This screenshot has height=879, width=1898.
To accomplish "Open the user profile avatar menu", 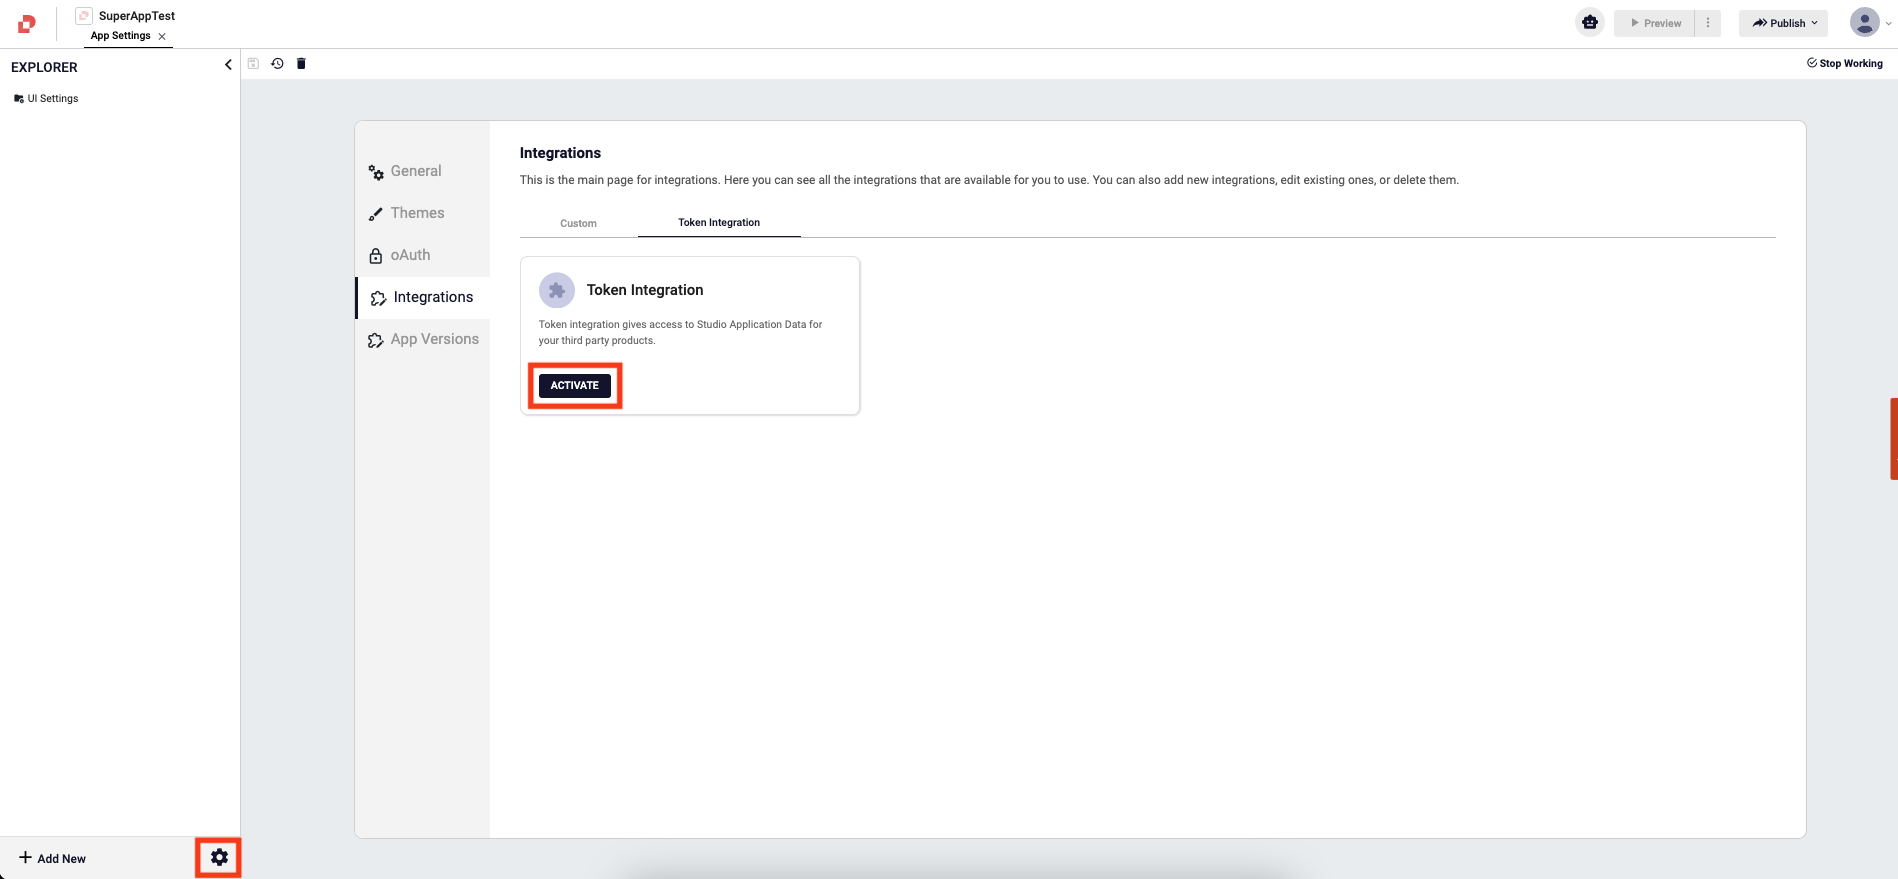I will [x=1865, y=22].
